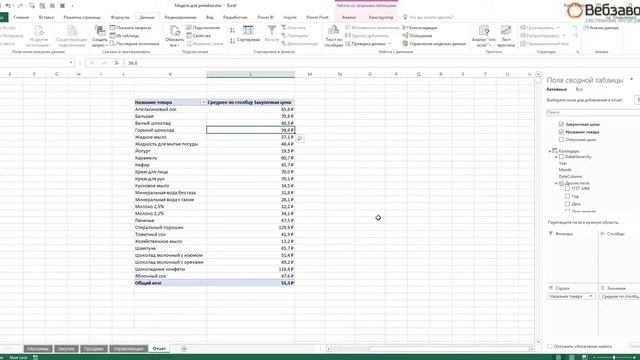Image resolution: width=640 pixels, height=360 pixels.
Task: Open the 'Вставка' ribbon tab
Action: tap(46, 17)
